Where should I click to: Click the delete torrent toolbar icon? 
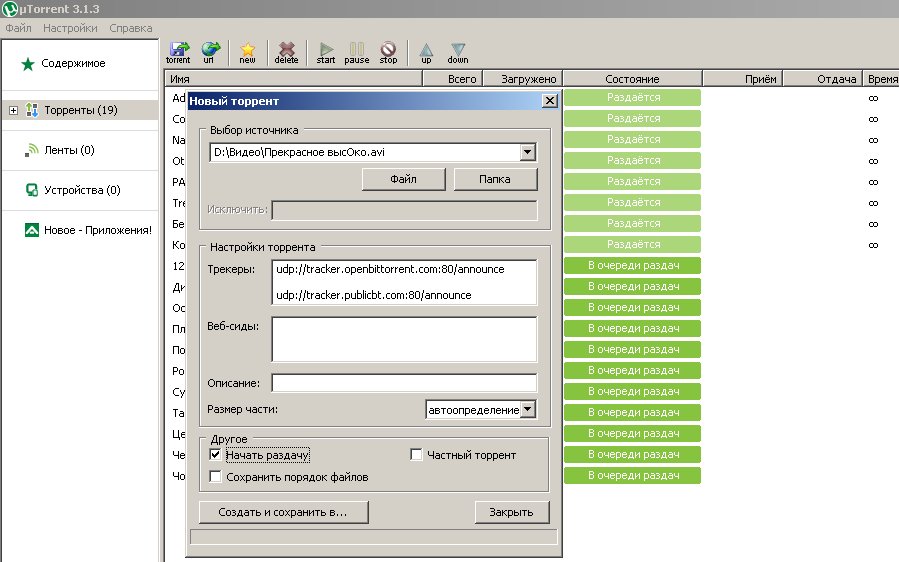[x=286, y=52]
